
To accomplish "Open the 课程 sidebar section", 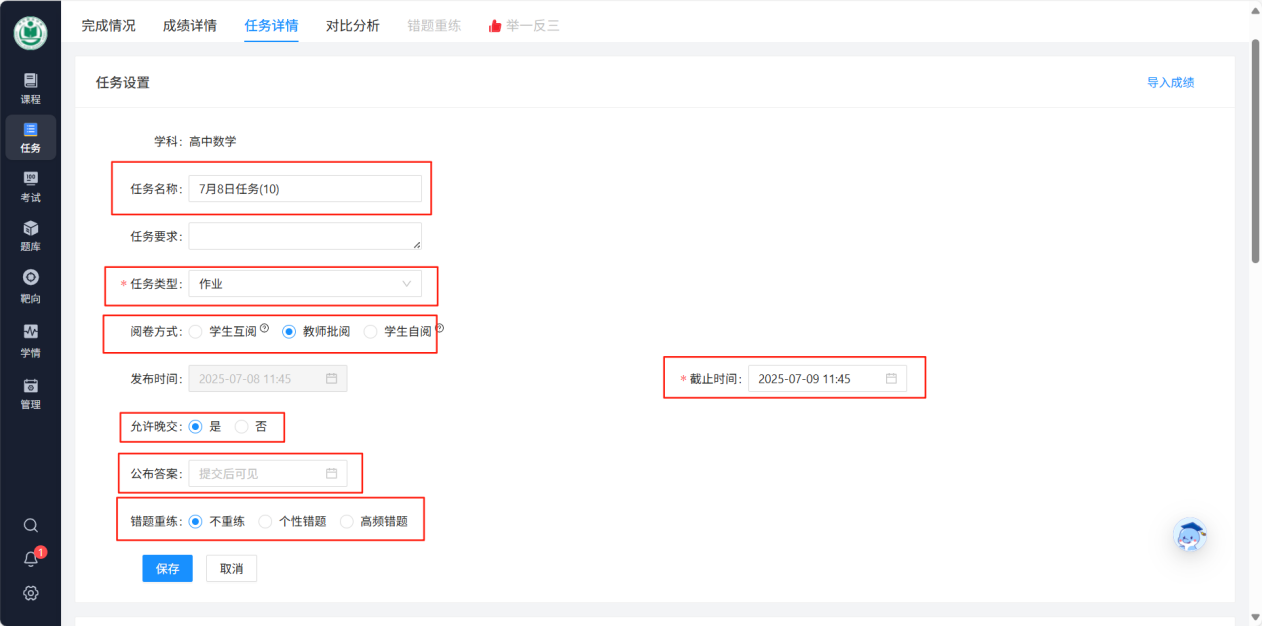I will click(x=30, y=88).
